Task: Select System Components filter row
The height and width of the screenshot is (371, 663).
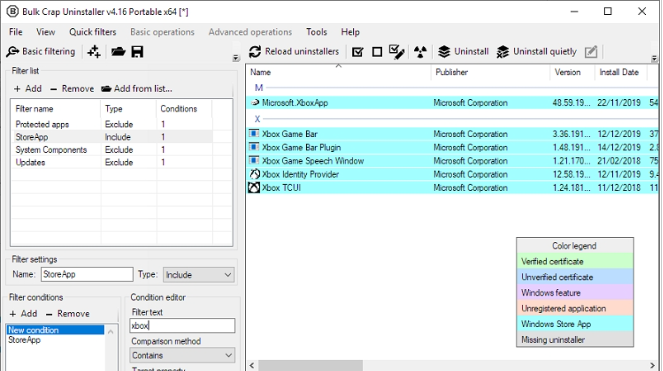Action: pyautogui.click(x=112, y=150)
